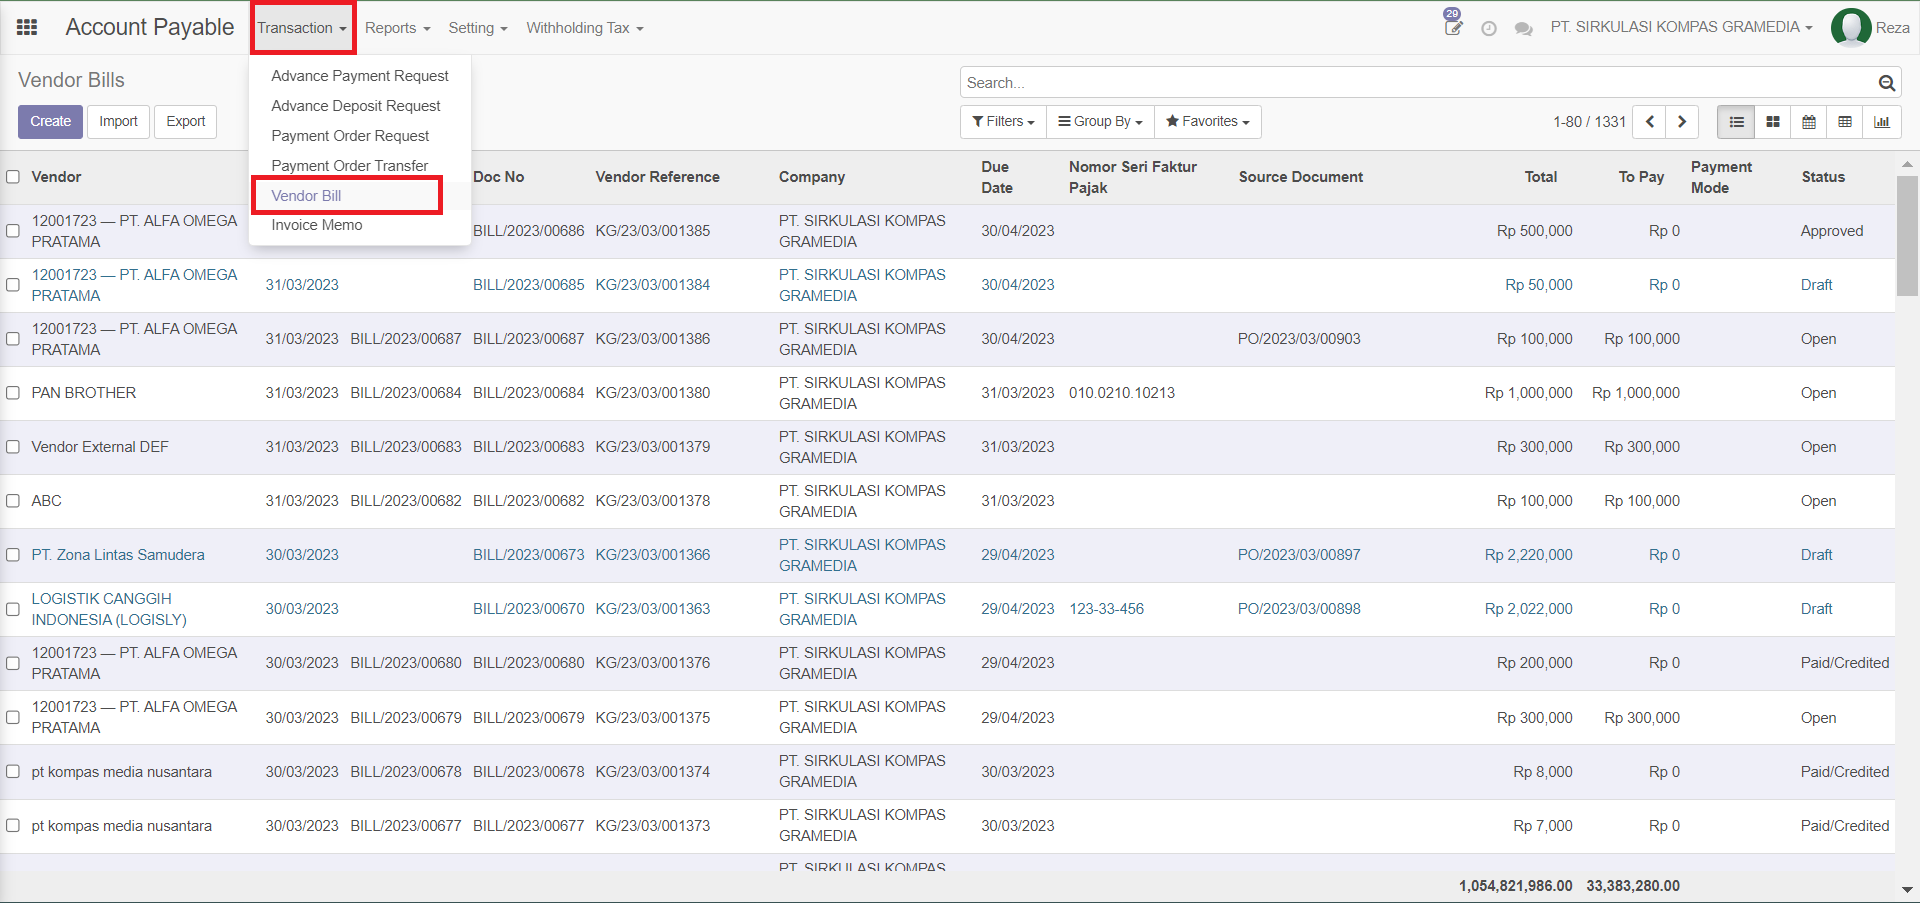This screenshot has height=903, width=1920.
Task: Open source document PO/2023/03/00903
Action: click(x=1299, y=339)
